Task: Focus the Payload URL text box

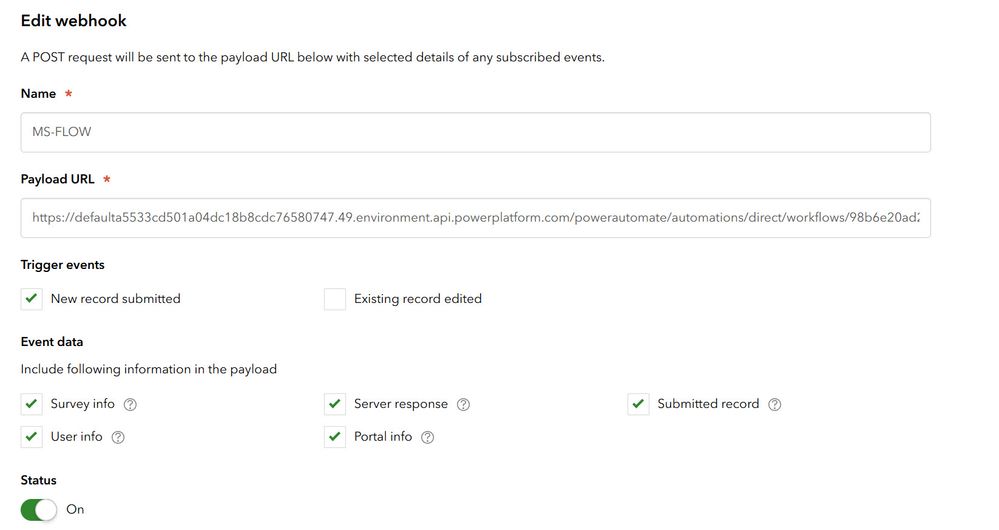Action: 475,217
